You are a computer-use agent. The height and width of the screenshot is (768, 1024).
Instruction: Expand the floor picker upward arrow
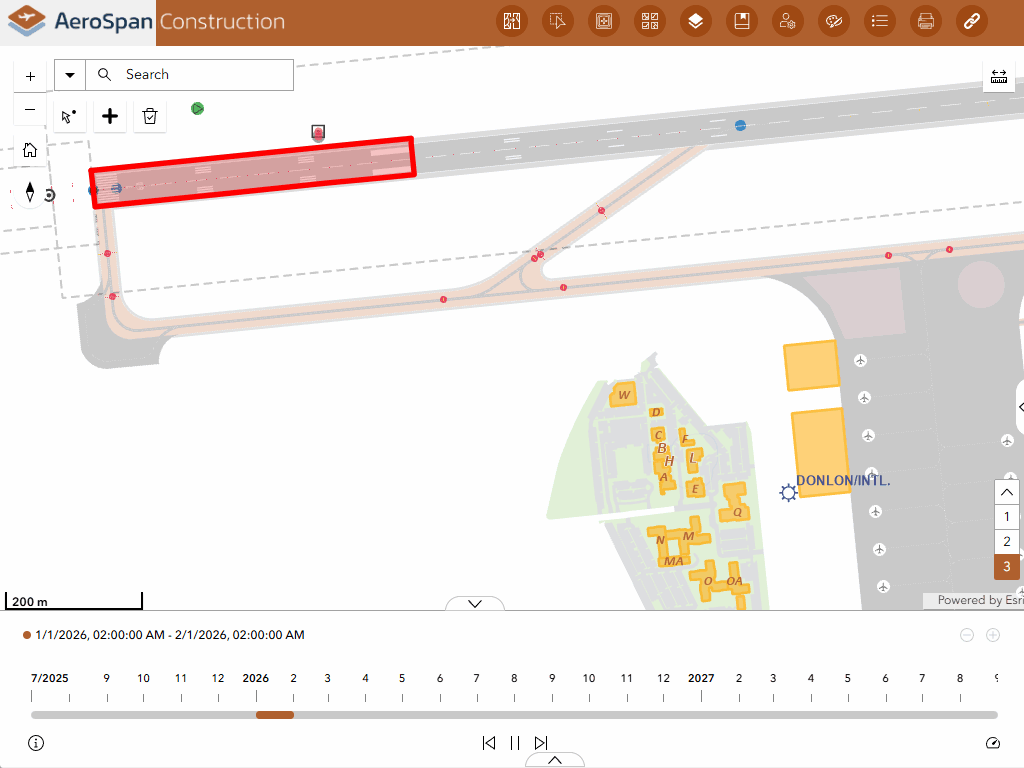click(x=1006, y=492)
